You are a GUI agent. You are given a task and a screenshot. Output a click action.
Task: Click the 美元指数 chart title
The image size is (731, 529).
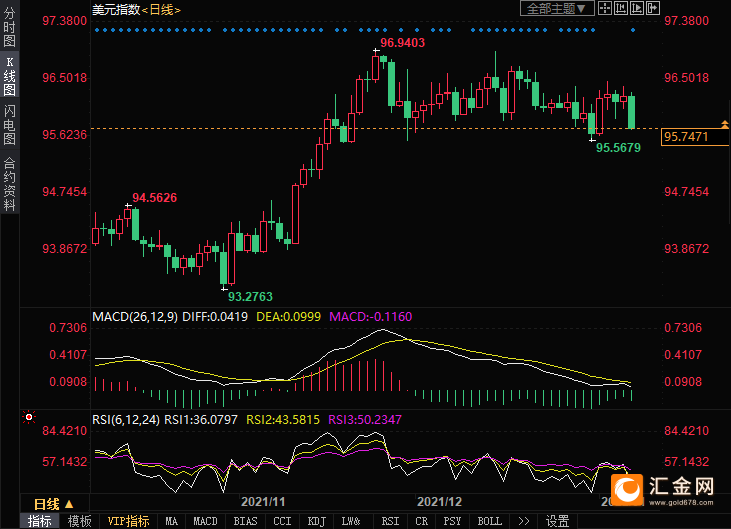[x=116, y=9]
